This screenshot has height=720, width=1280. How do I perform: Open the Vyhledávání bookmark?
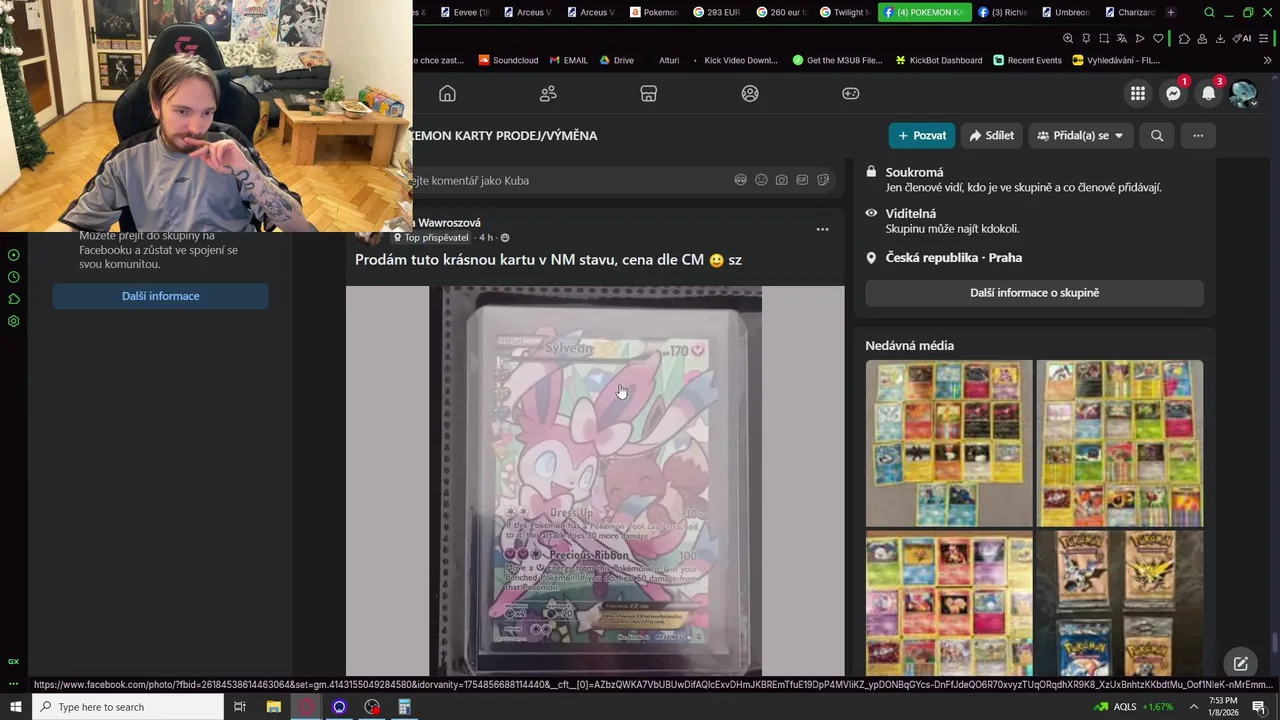point(1116,60)
